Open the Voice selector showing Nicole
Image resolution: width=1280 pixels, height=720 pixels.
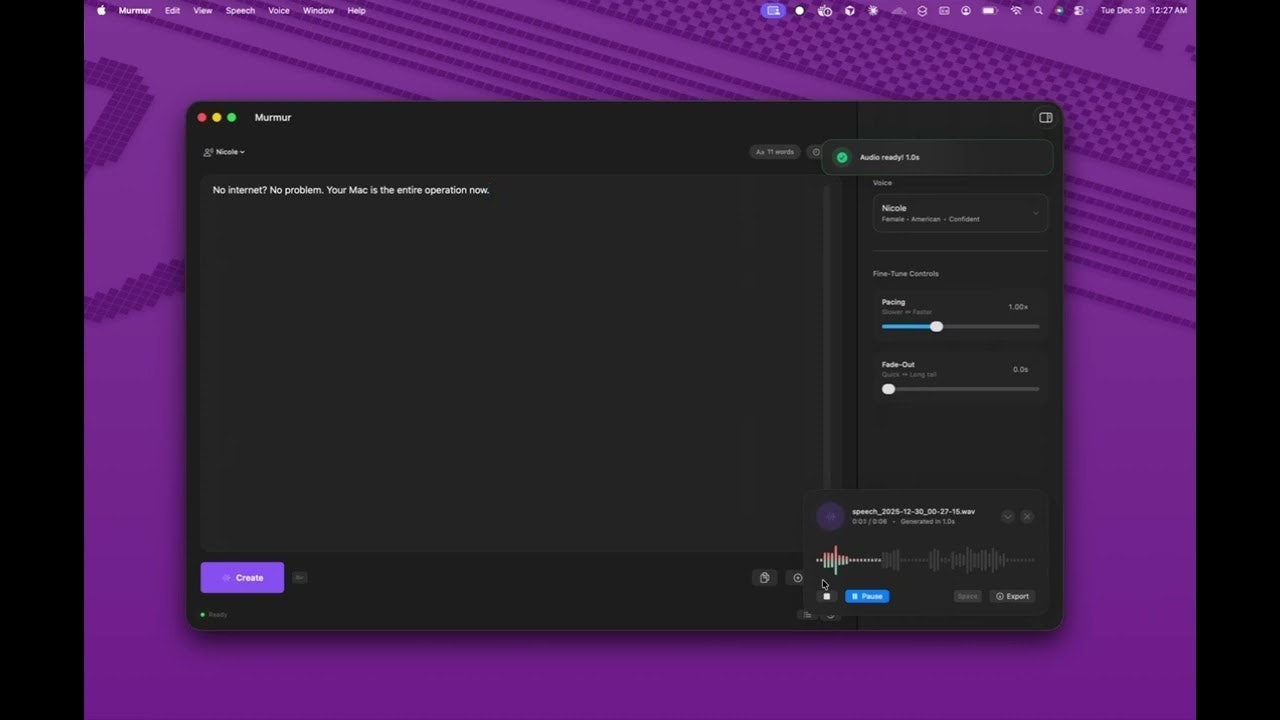(960, 213)
